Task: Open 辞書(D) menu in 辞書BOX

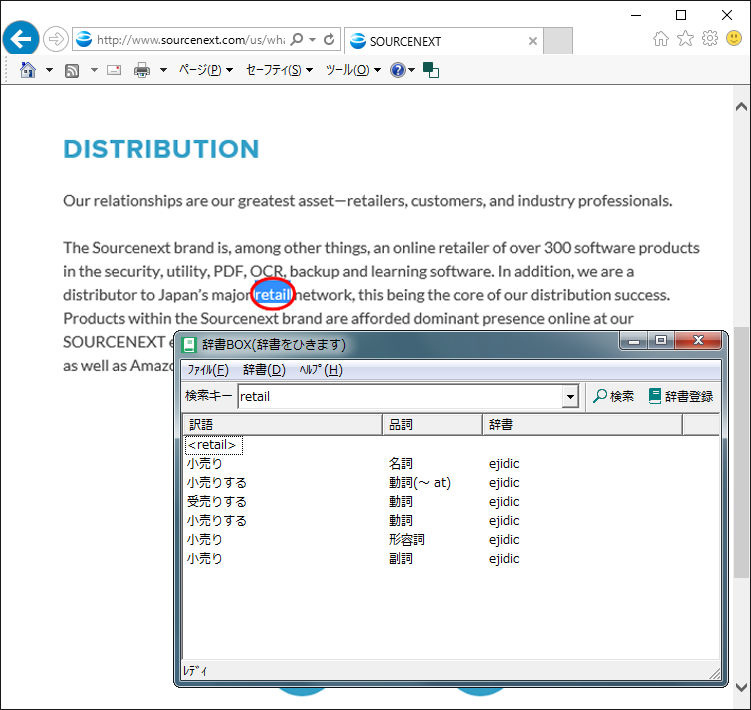Action: (x=264, y=370)
